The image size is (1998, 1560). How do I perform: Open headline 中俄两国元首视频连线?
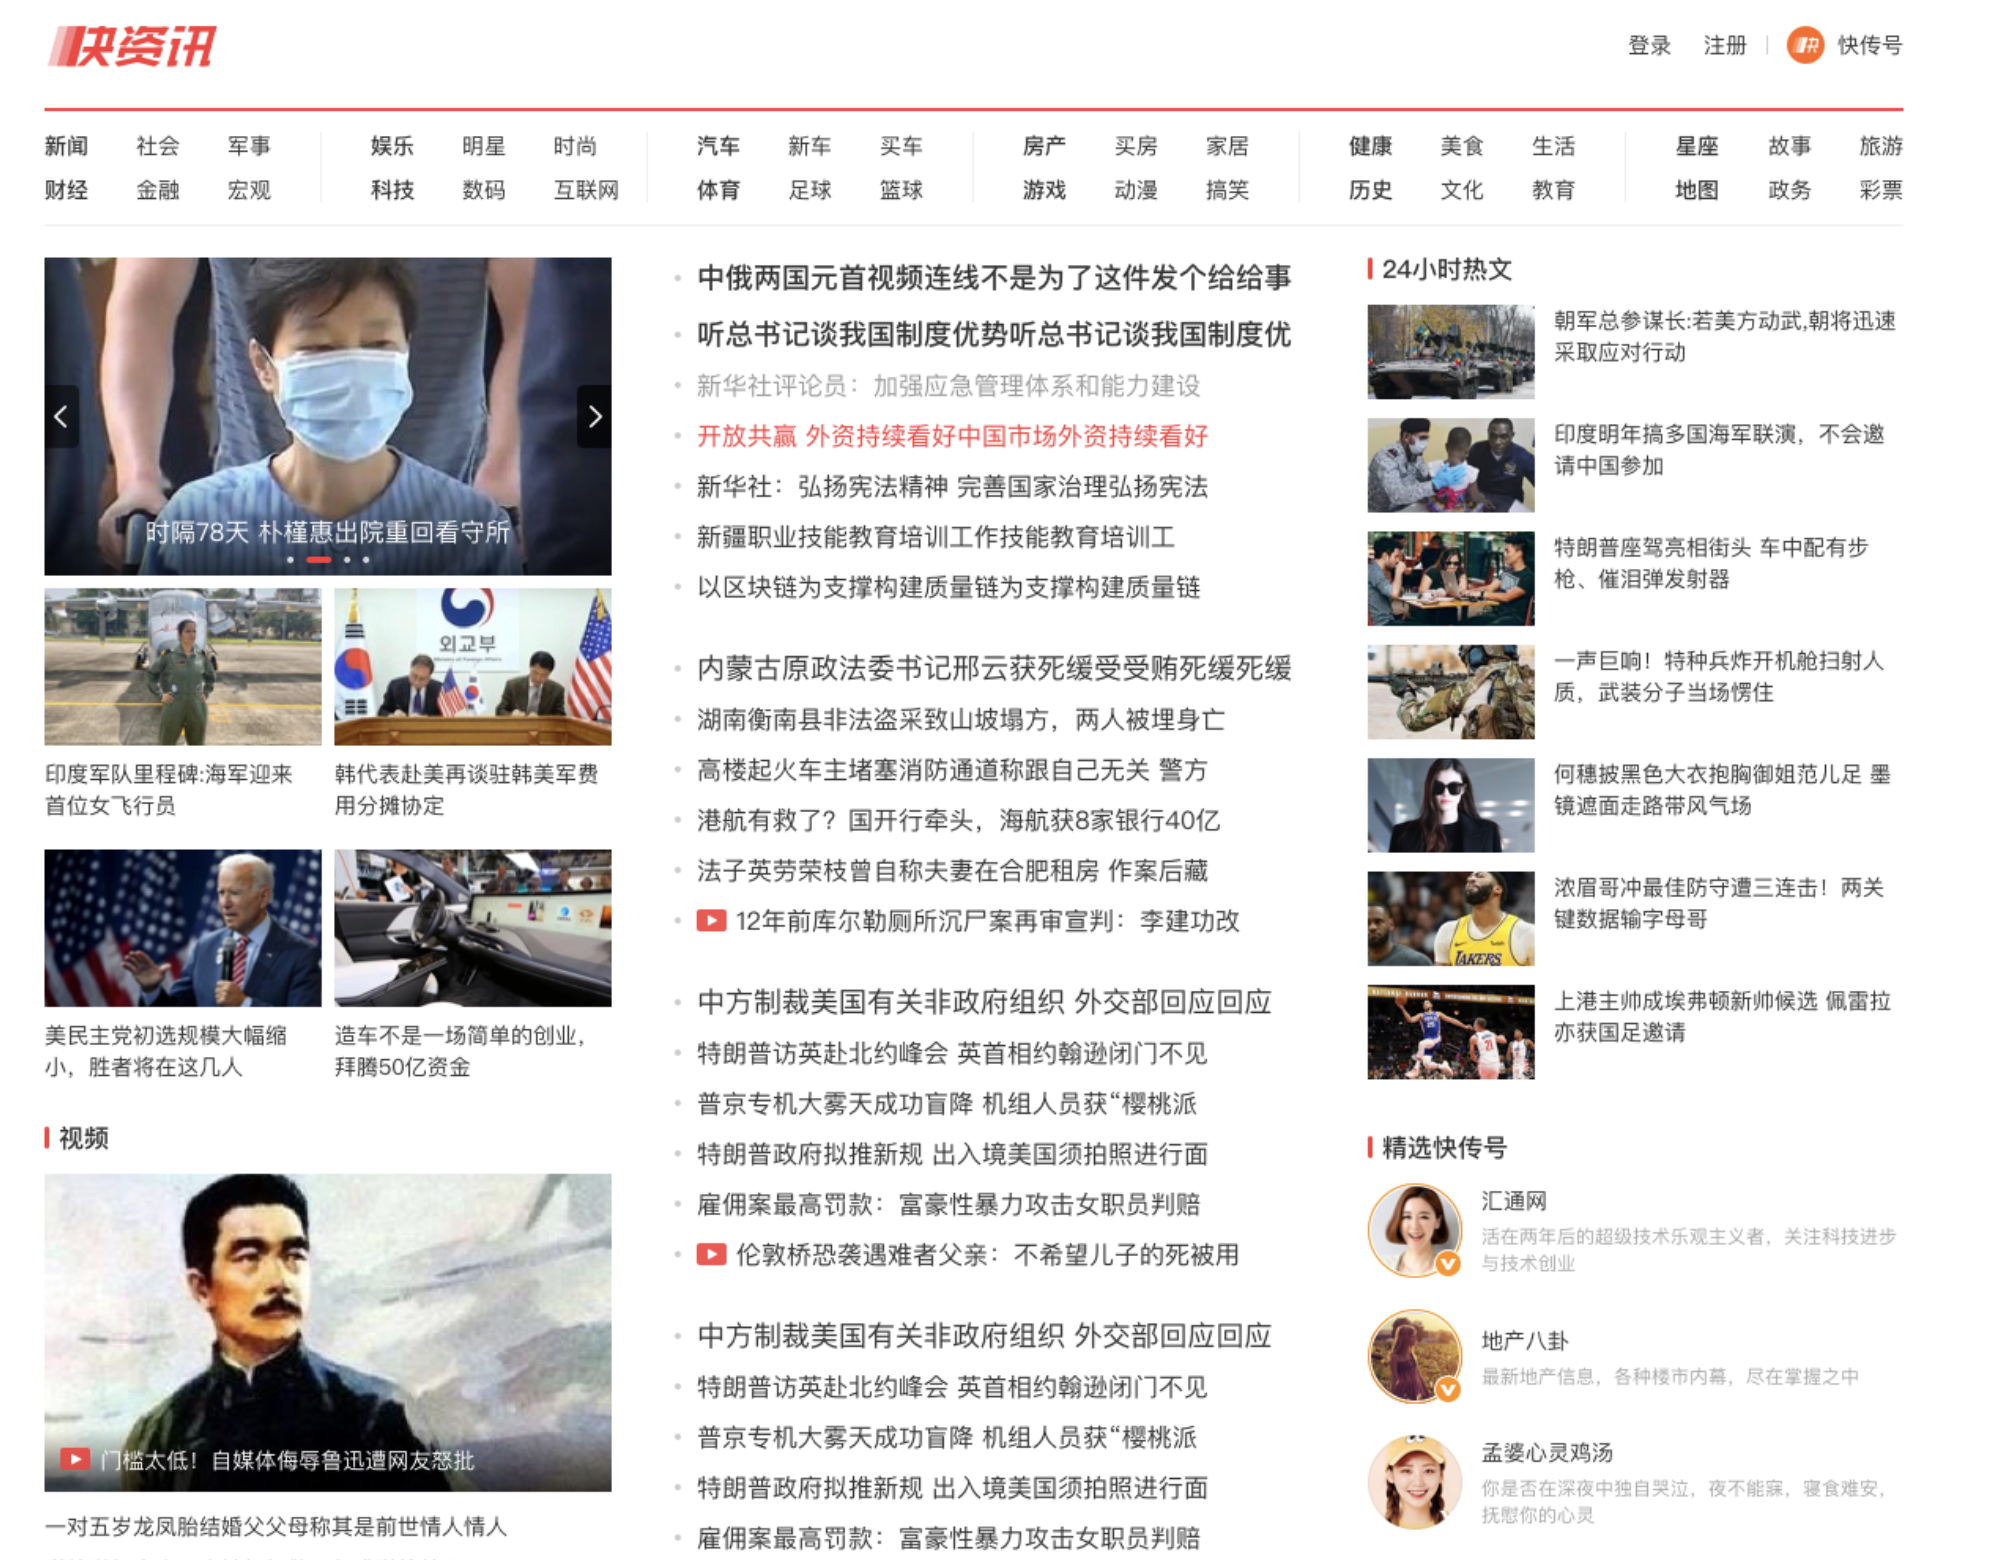coord(993,278)
